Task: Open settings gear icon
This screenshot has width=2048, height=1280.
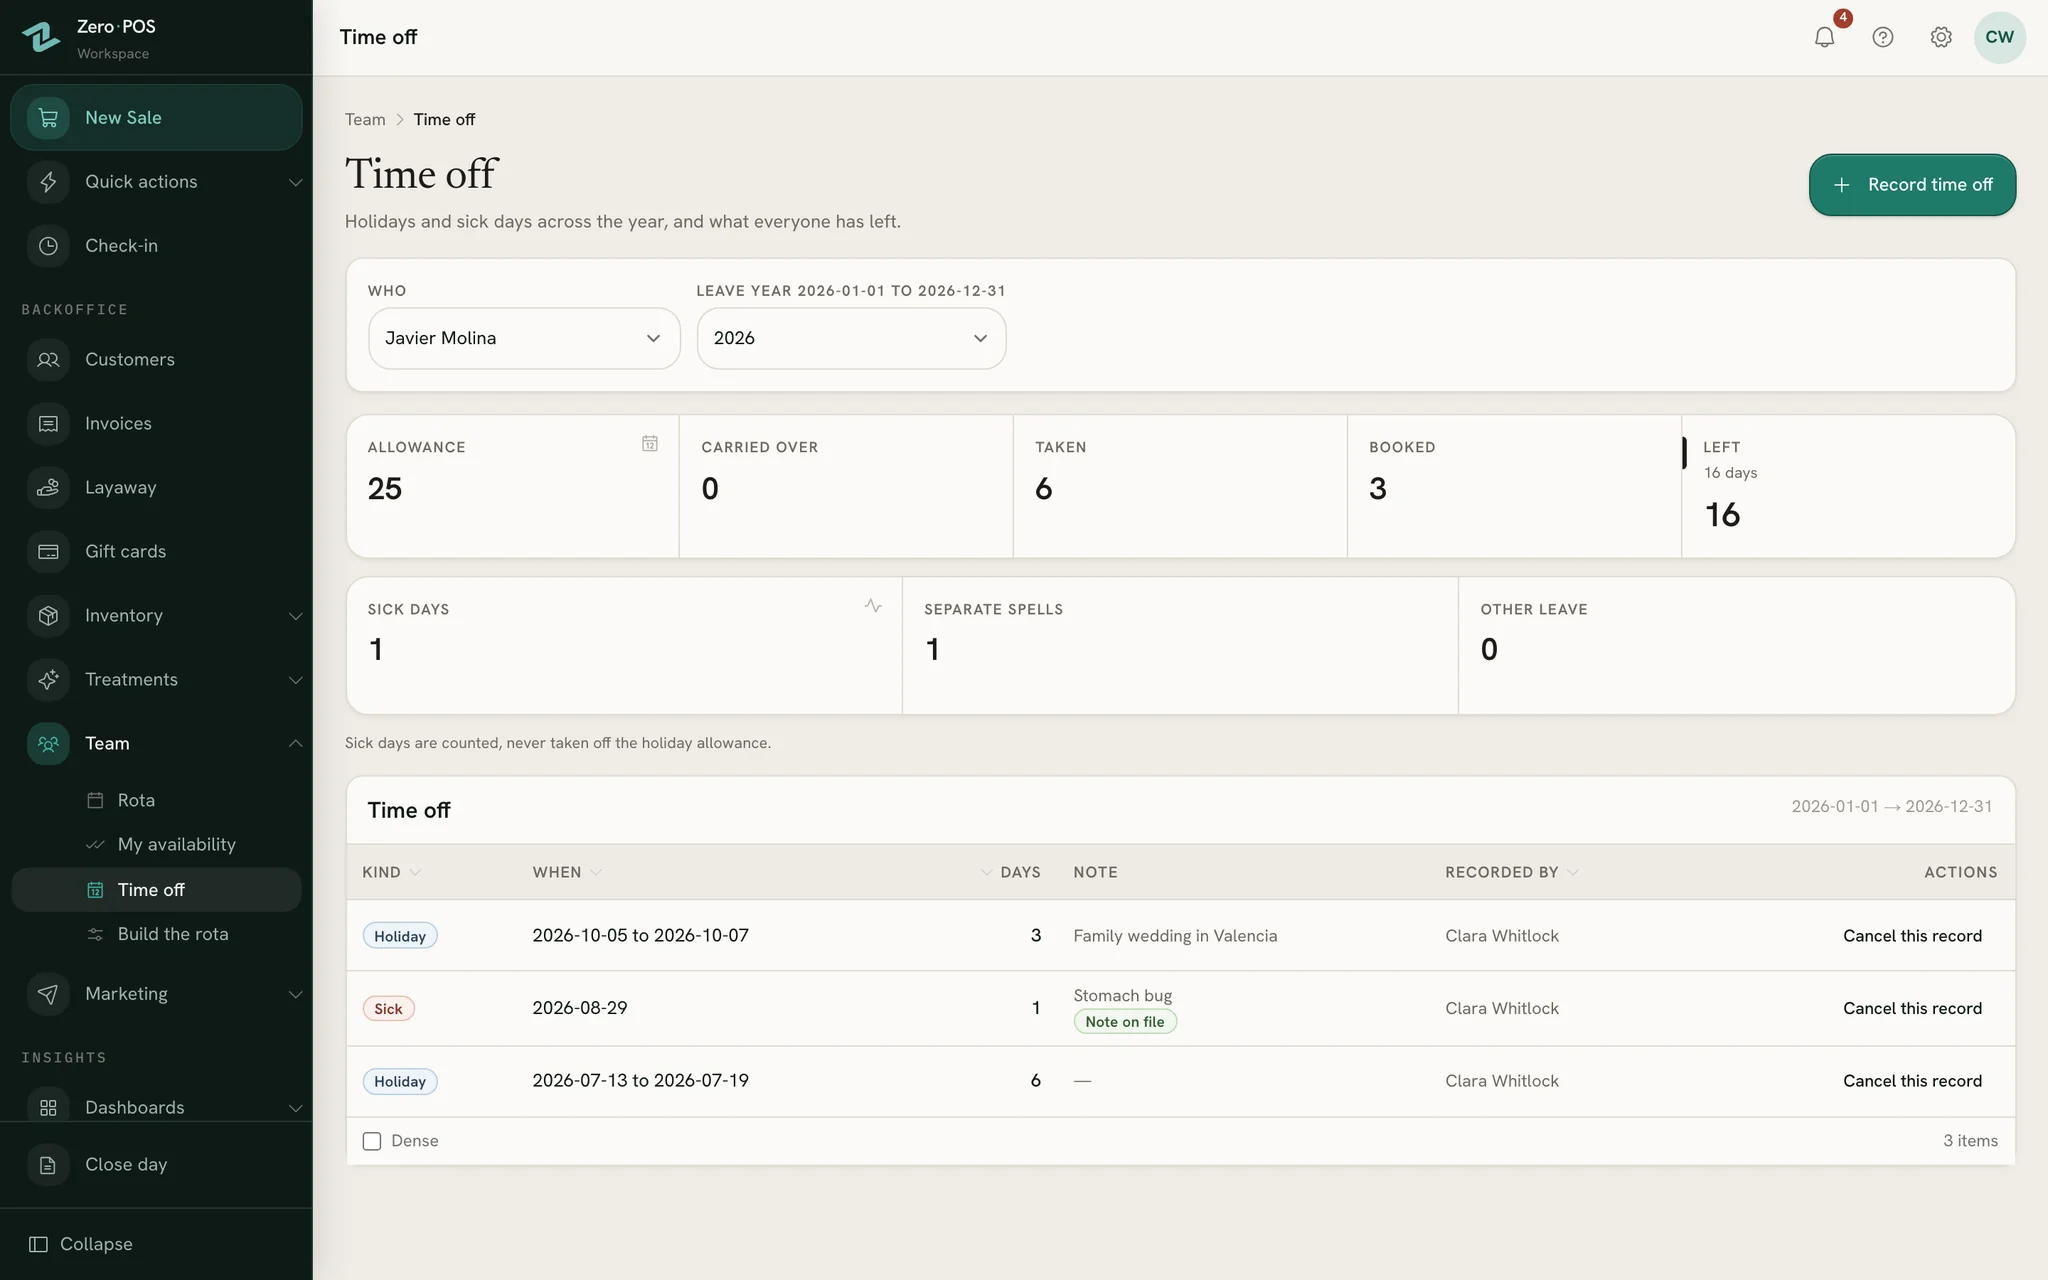Action: (1940, 37)
